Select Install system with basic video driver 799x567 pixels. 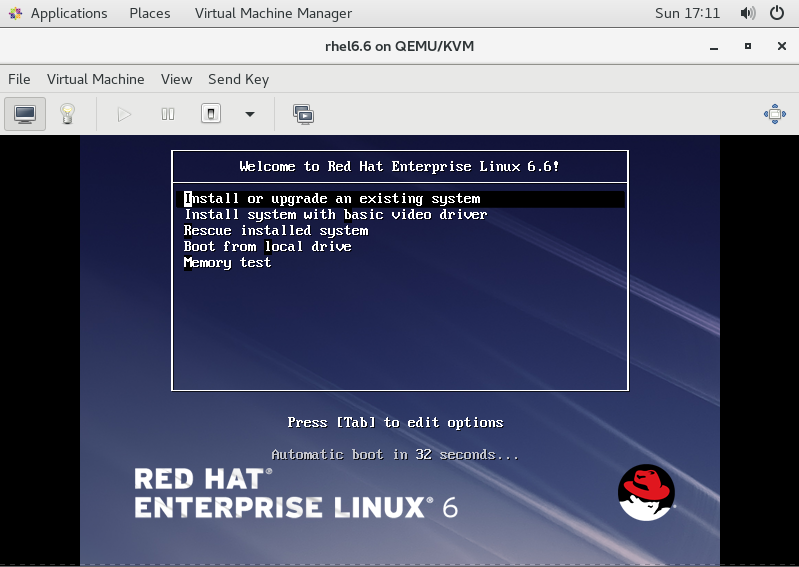336,214
